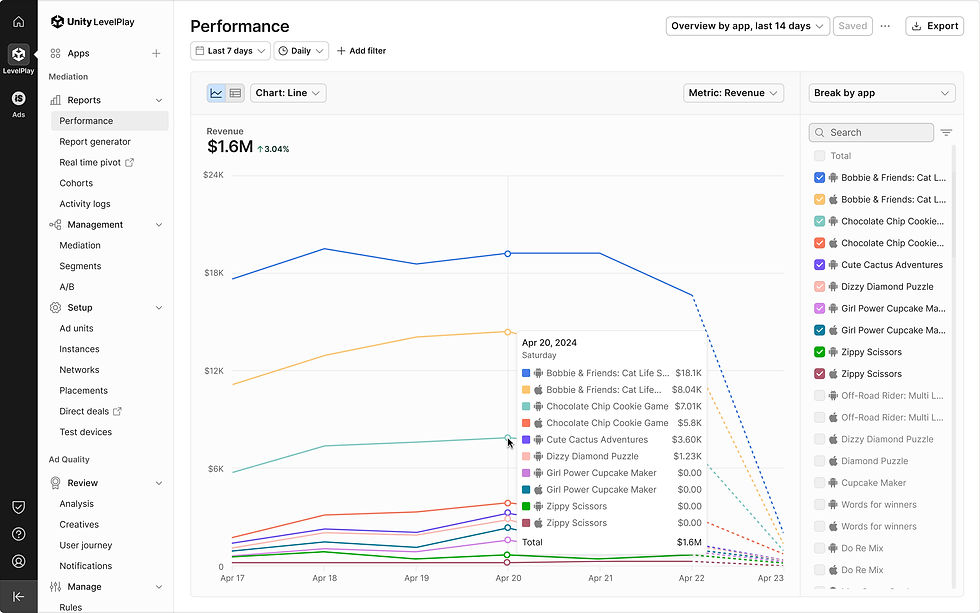Screen dimensions: 980x613
Task: Open the Last 7 days date dropdown
Action: 230,51
